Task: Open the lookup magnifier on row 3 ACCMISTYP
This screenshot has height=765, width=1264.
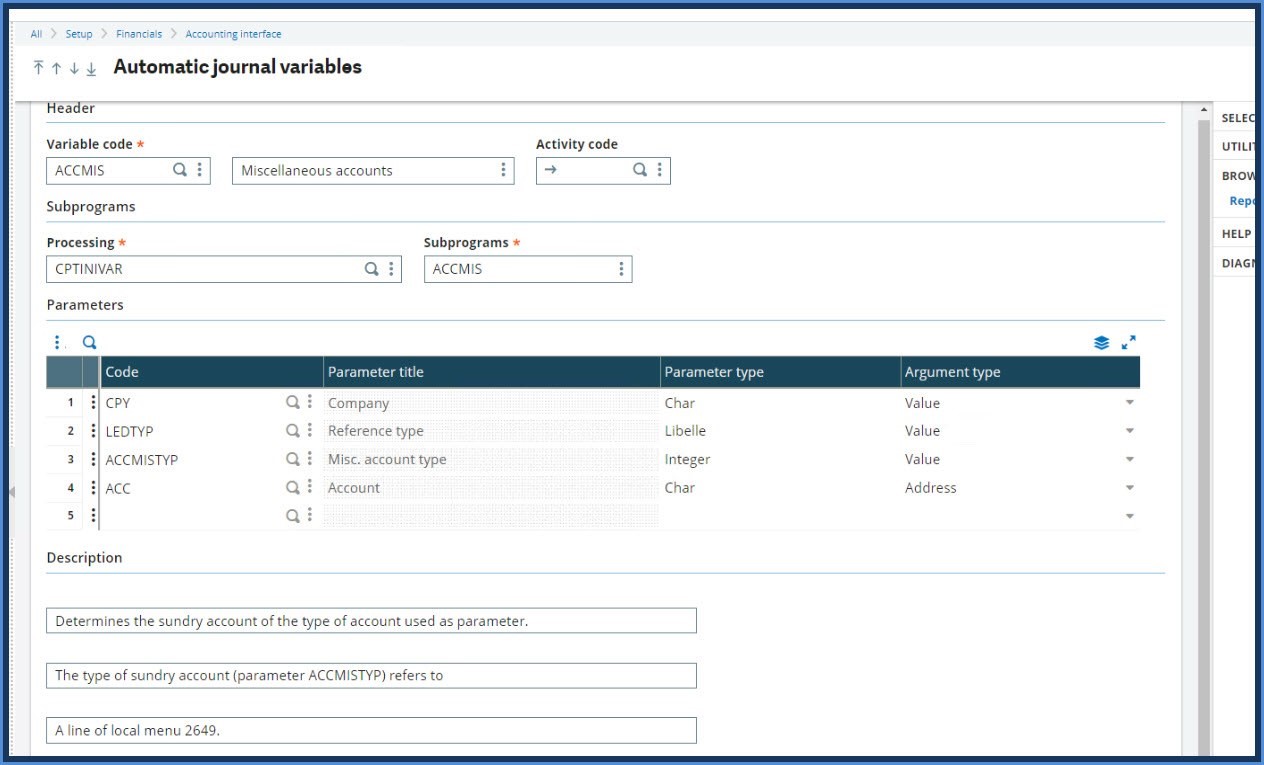Action: coord(293,459)
